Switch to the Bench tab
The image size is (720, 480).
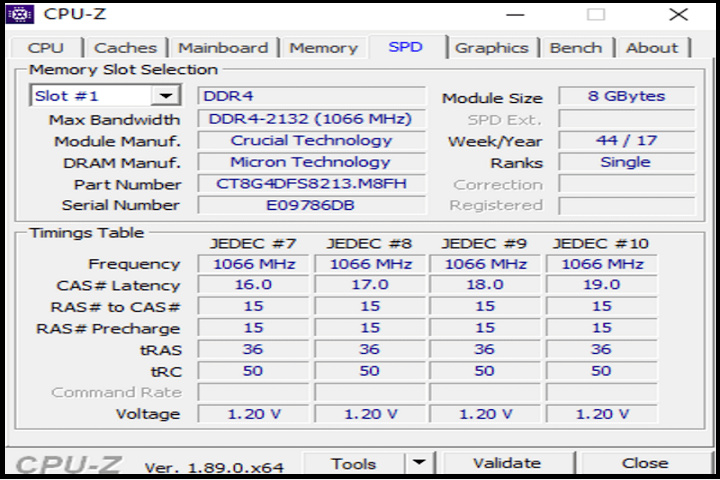tap(576, 48)
